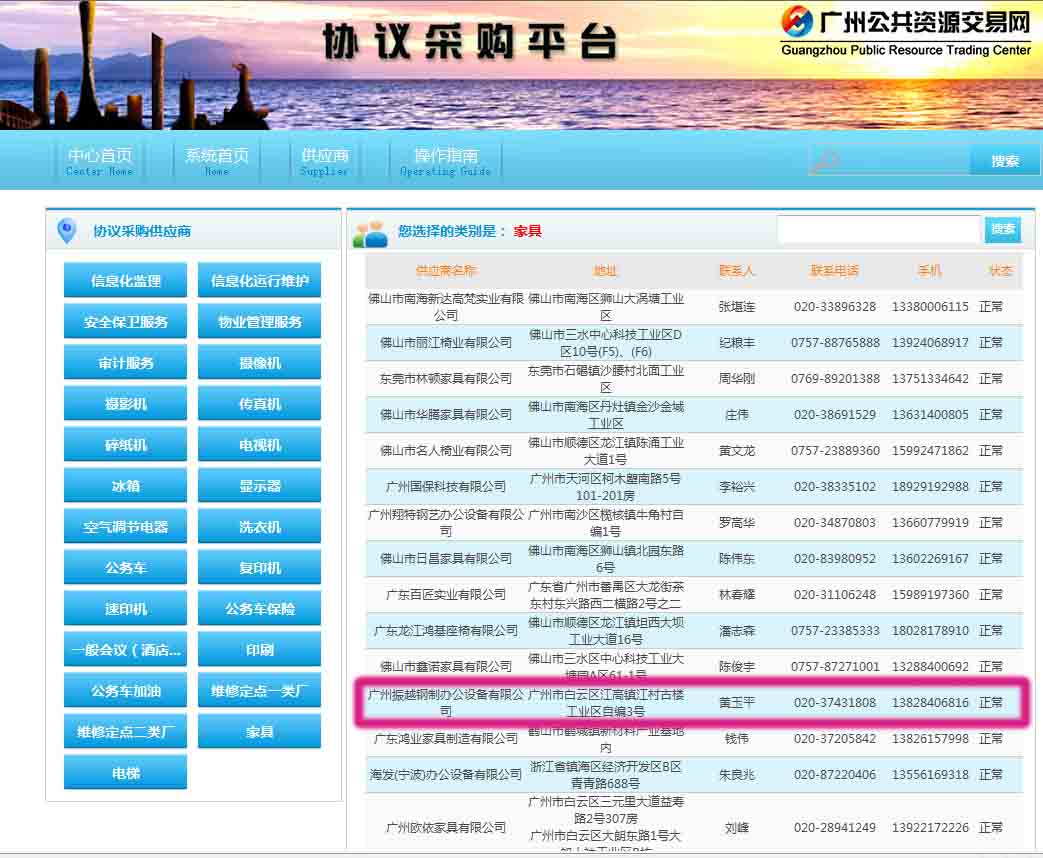This screenshot has height=858, width=1043.
Task: Open the 摄像机 category
Action: point(259,363)
